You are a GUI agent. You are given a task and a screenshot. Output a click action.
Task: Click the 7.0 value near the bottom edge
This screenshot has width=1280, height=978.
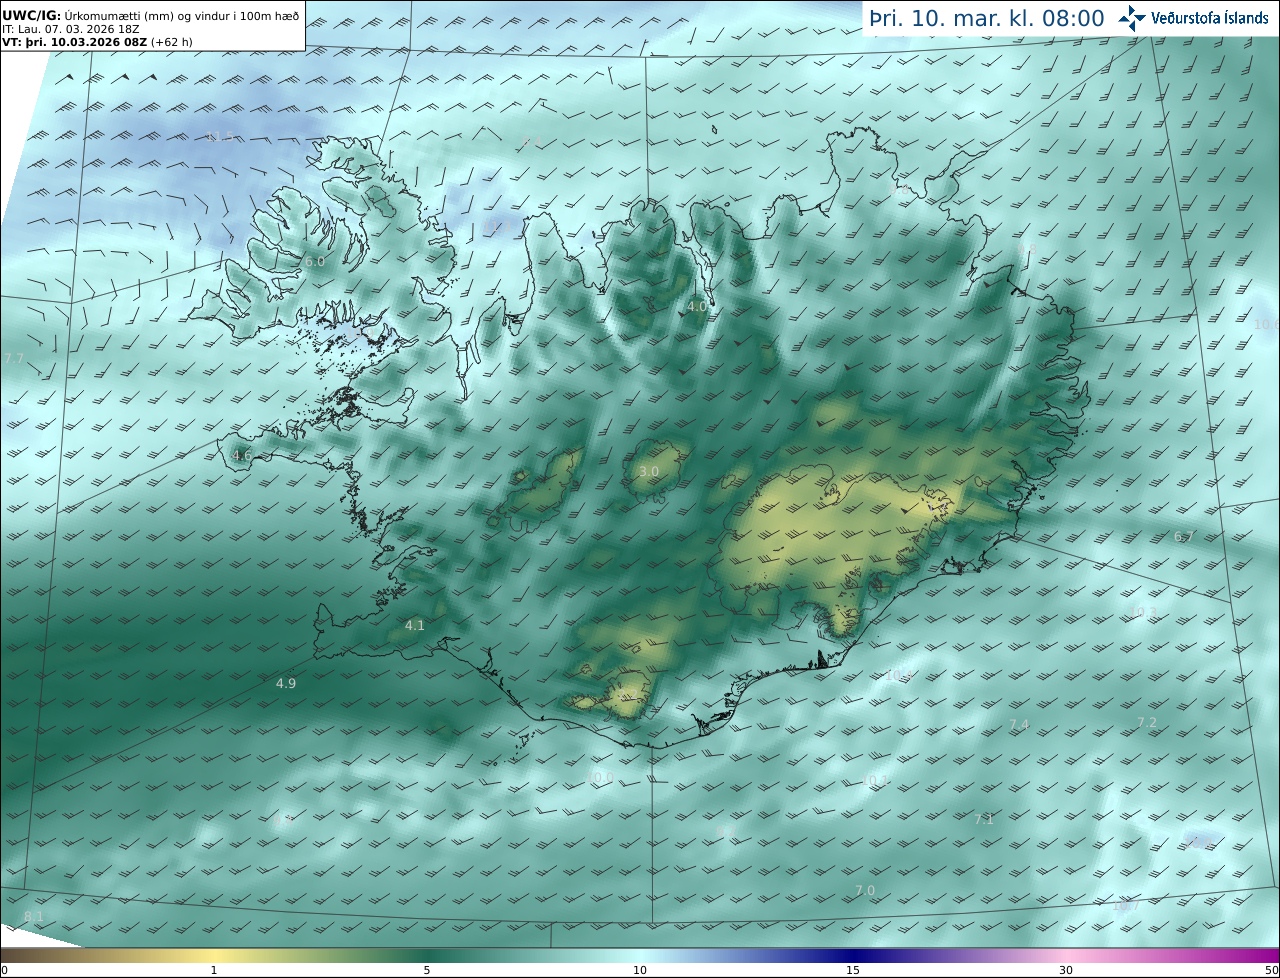pos(865,890)
